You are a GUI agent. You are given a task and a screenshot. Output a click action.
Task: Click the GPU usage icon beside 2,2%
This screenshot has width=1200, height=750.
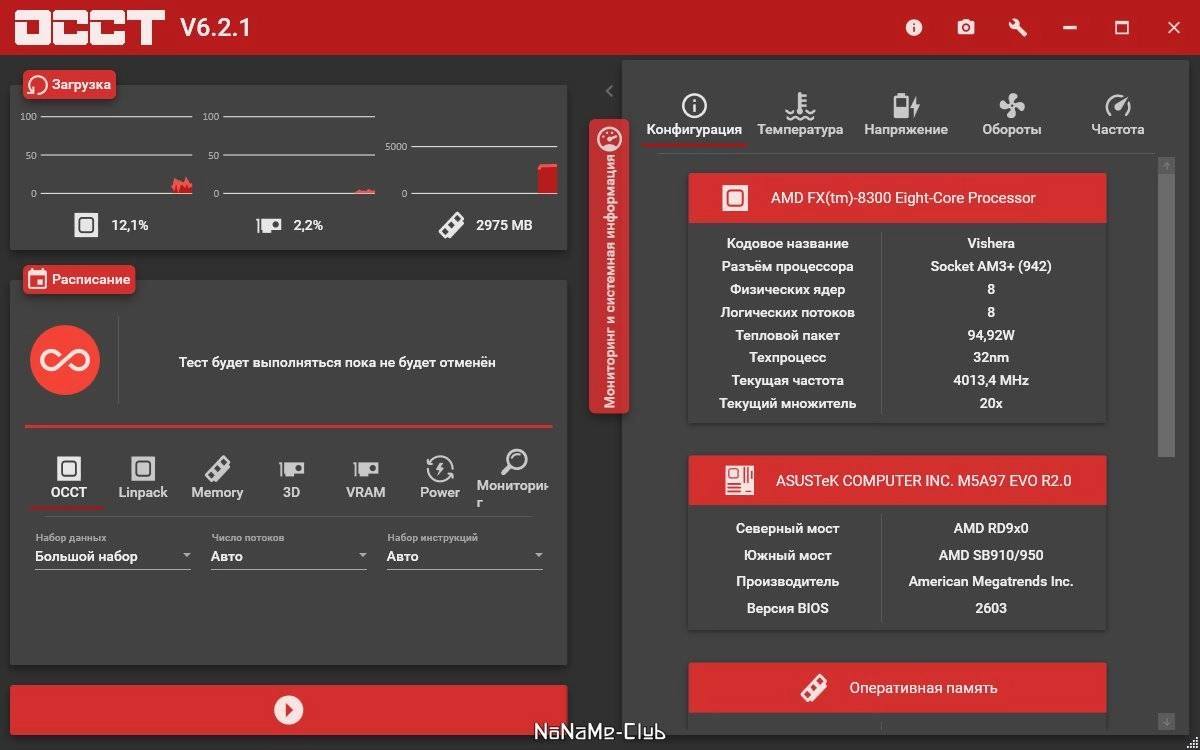point(268,226)
